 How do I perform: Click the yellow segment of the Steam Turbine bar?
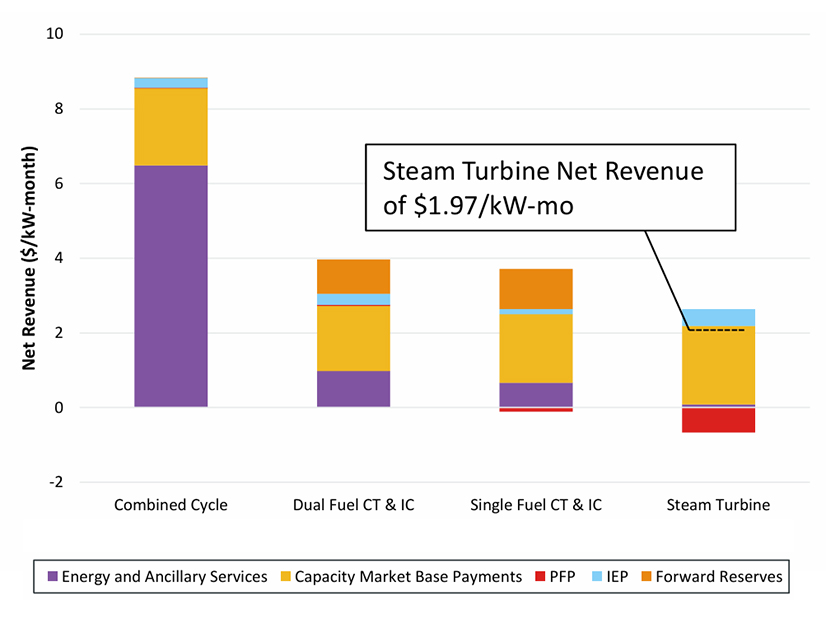click(x=718, y=368)
